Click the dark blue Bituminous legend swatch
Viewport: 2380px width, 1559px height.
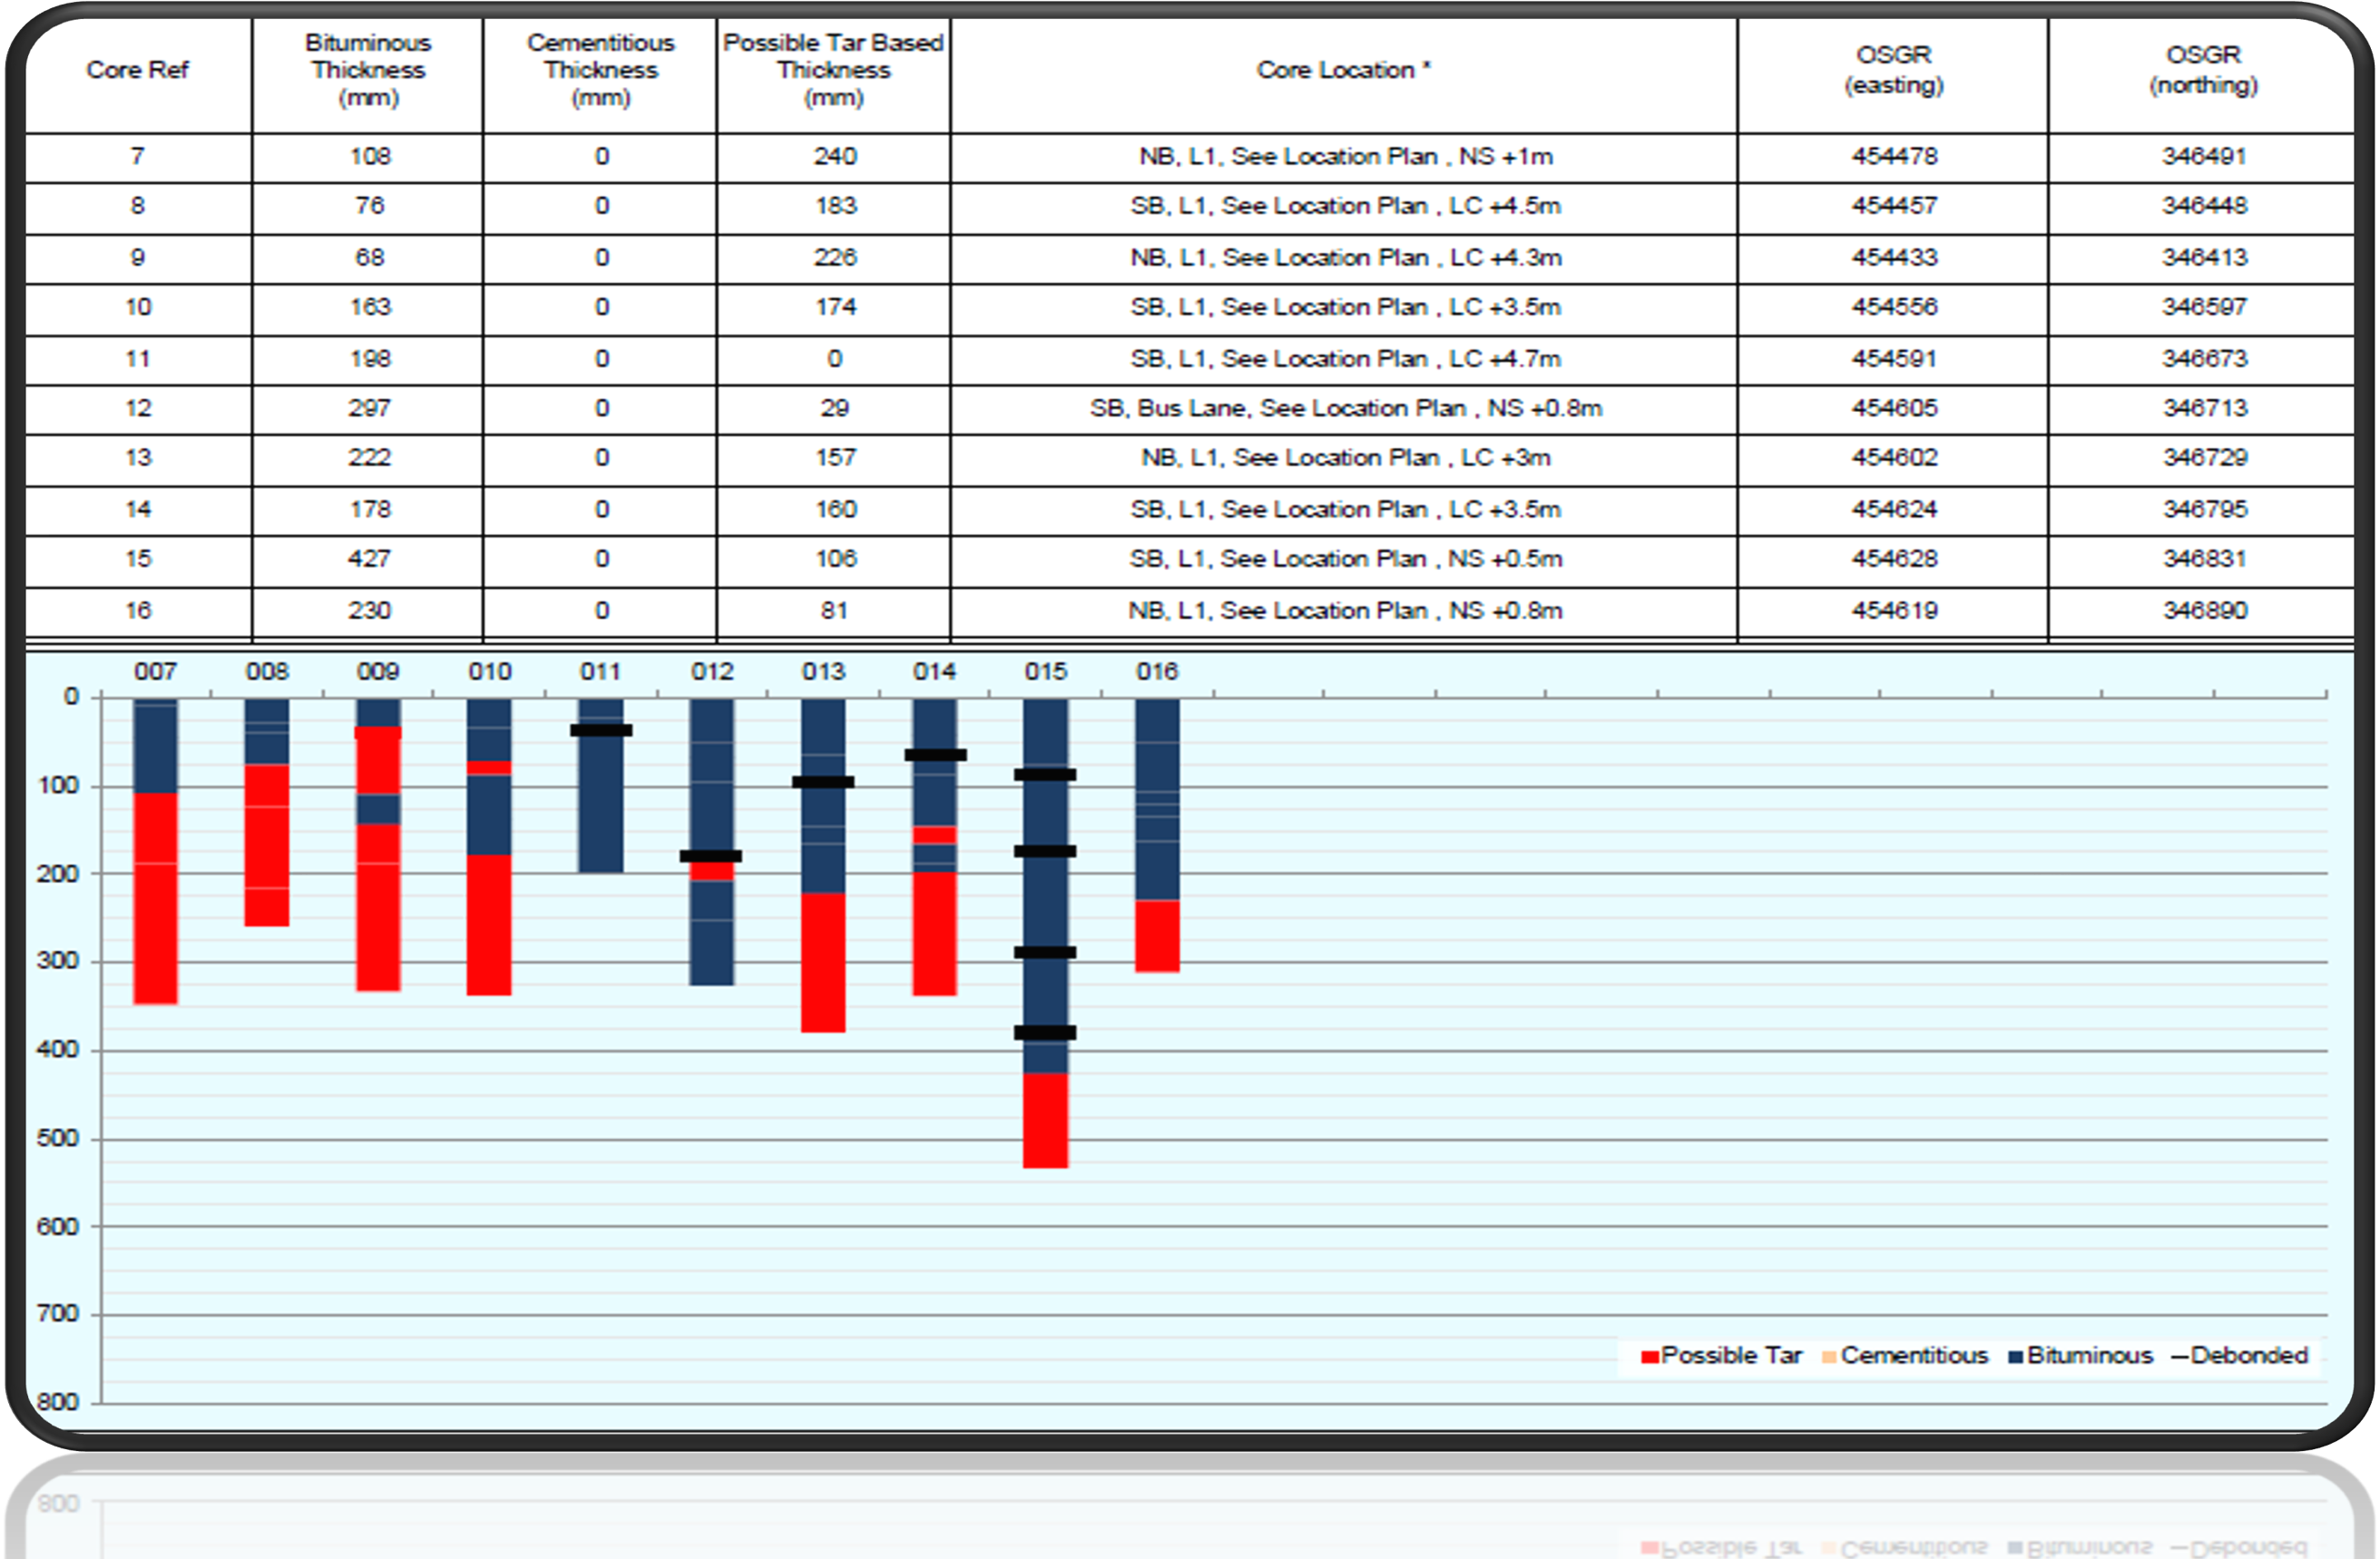click(2016, 1357)
